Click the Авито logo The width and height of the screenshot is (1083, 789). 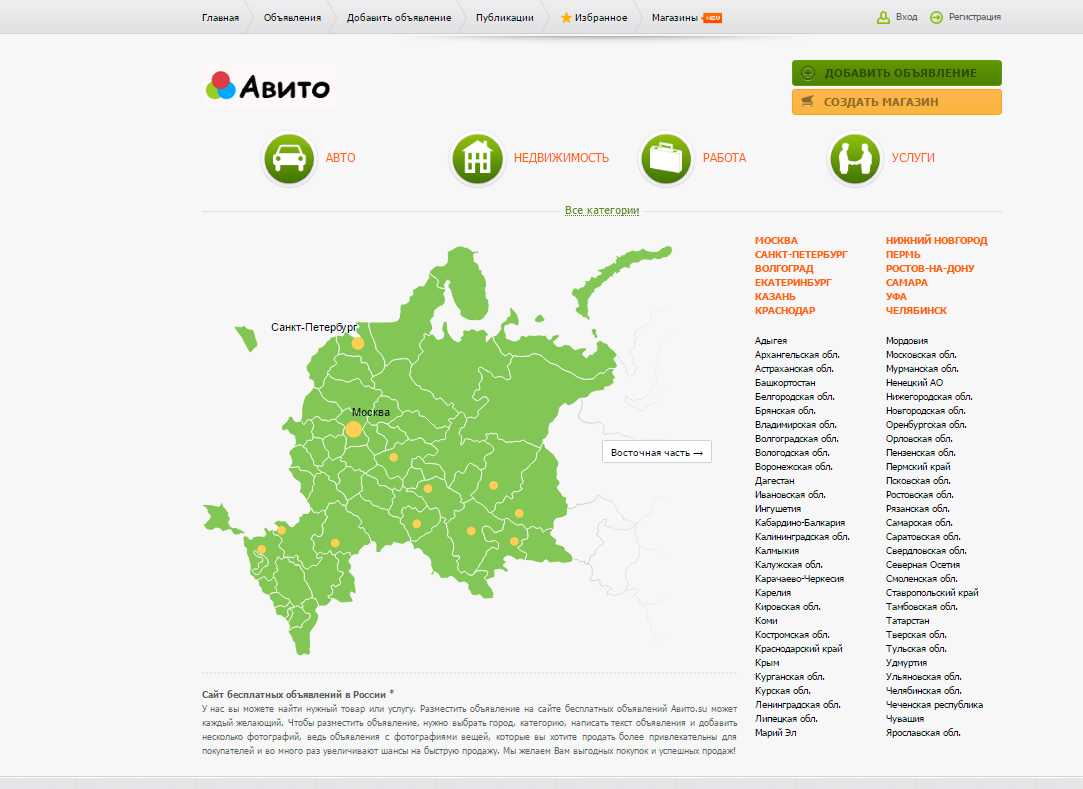click(x=267, y=87)
